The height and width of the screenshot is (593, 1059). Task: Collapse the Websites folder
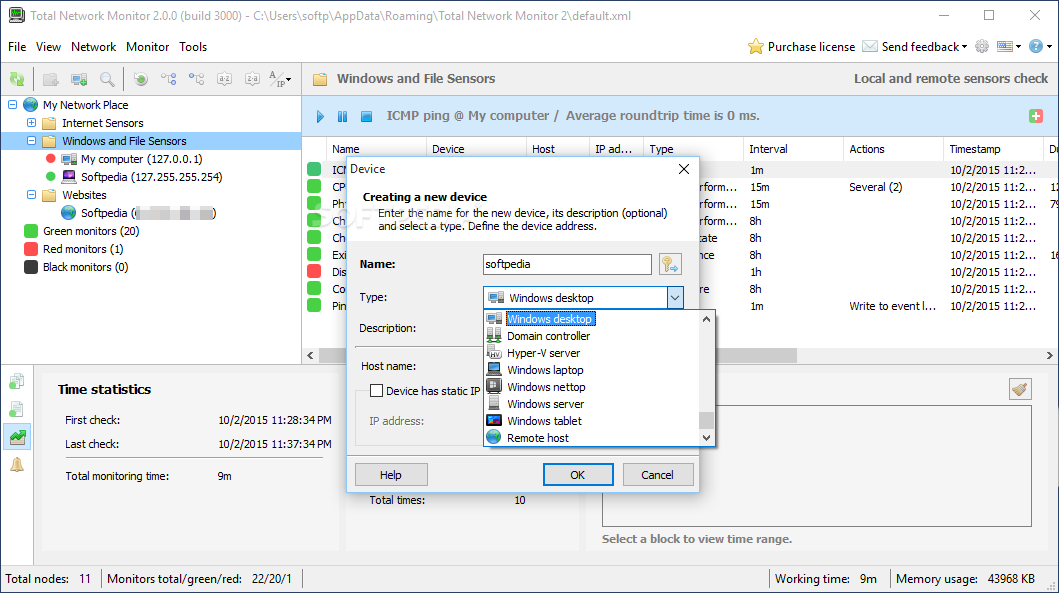point(31,195)
